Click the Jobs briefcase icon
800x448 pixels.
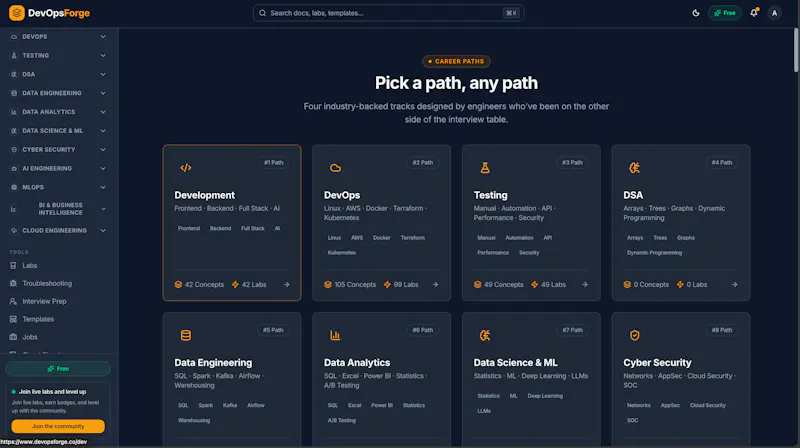pos(13,337)
